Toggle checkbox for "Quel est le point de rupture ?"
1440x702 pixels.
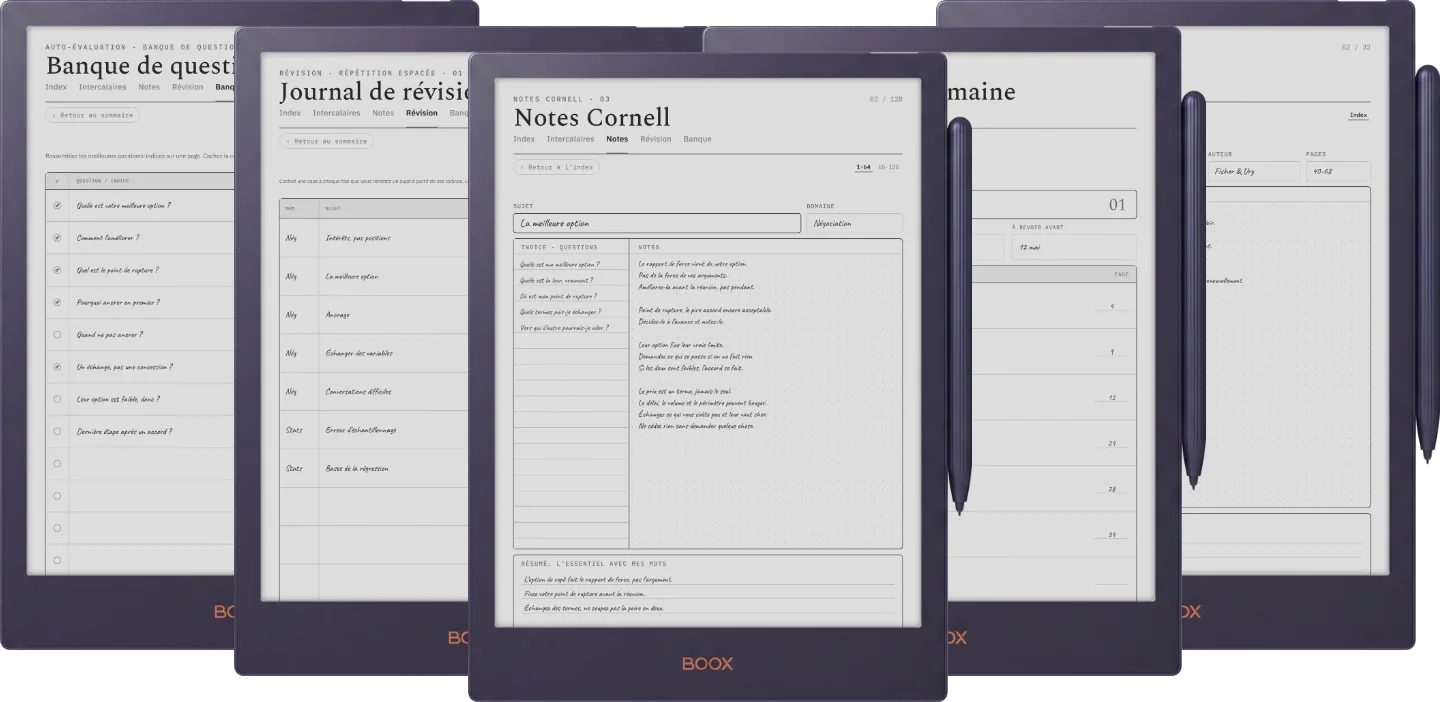(57, 270)
